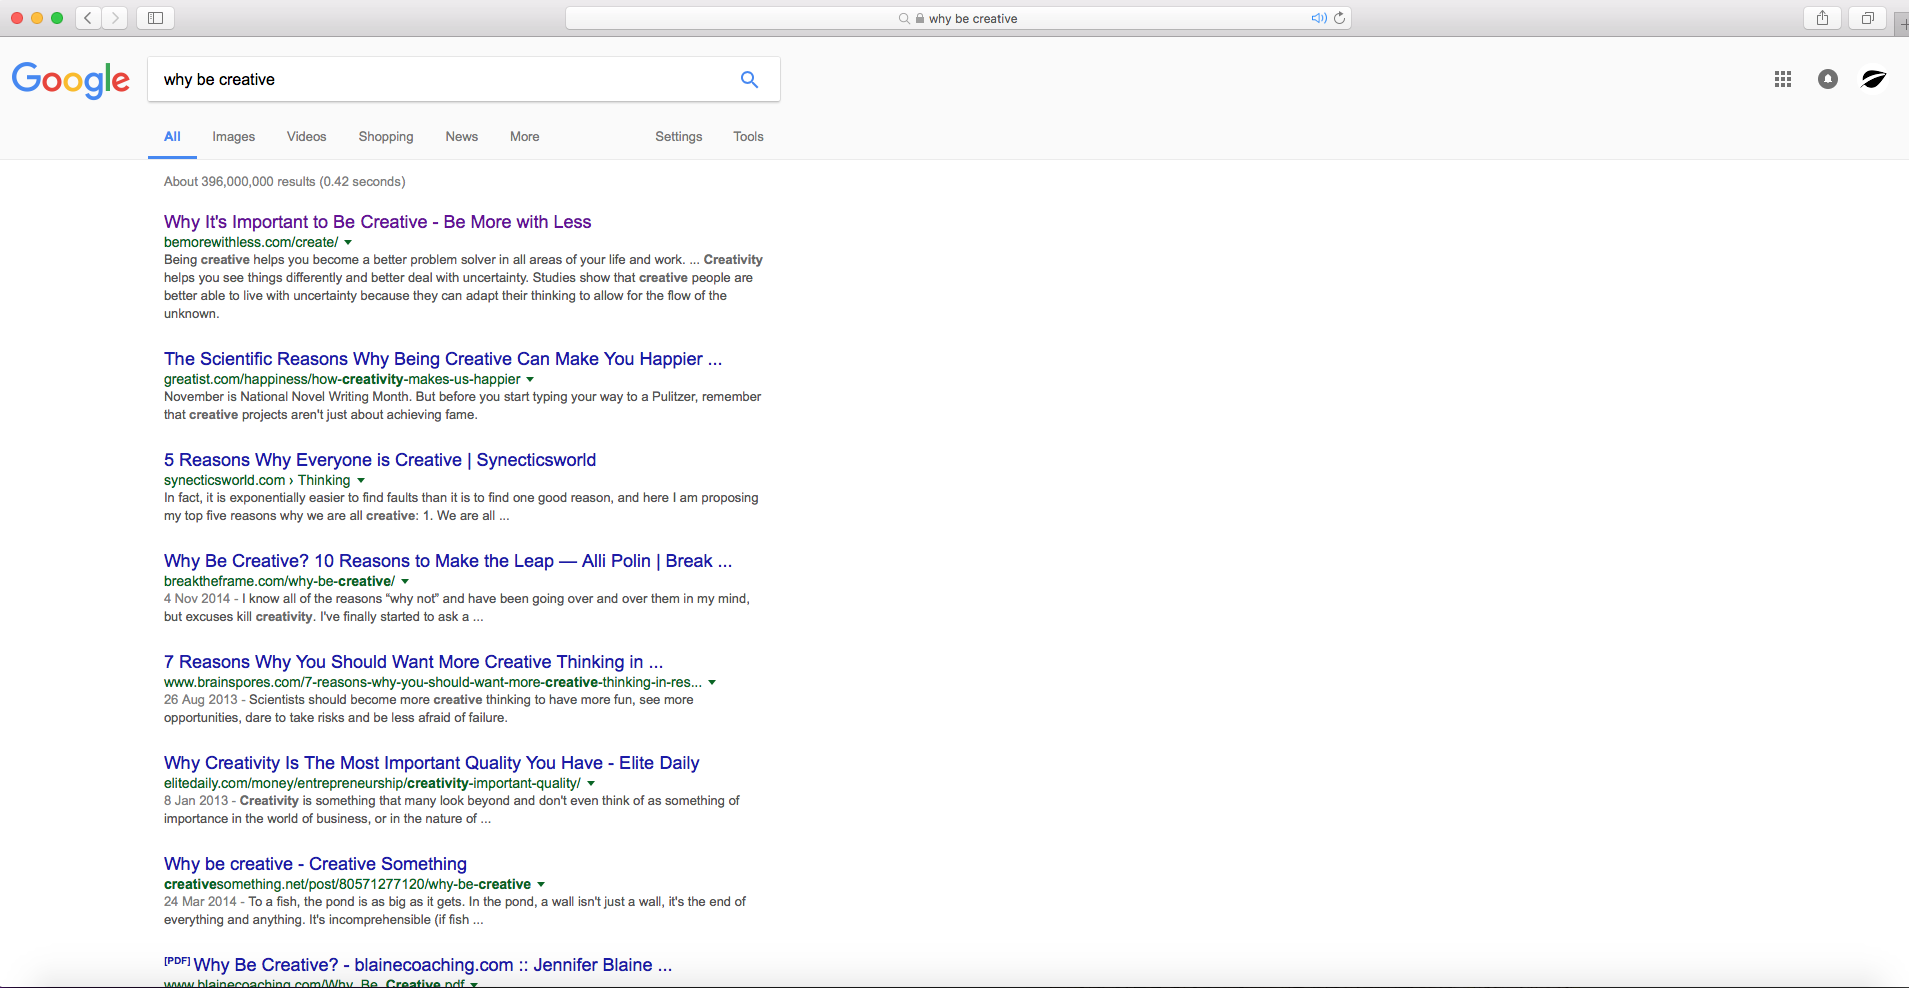1909x988 pixels.
Task: Open 'Why be creative - Creative Something' result
Action: click(x=315, y=864)
